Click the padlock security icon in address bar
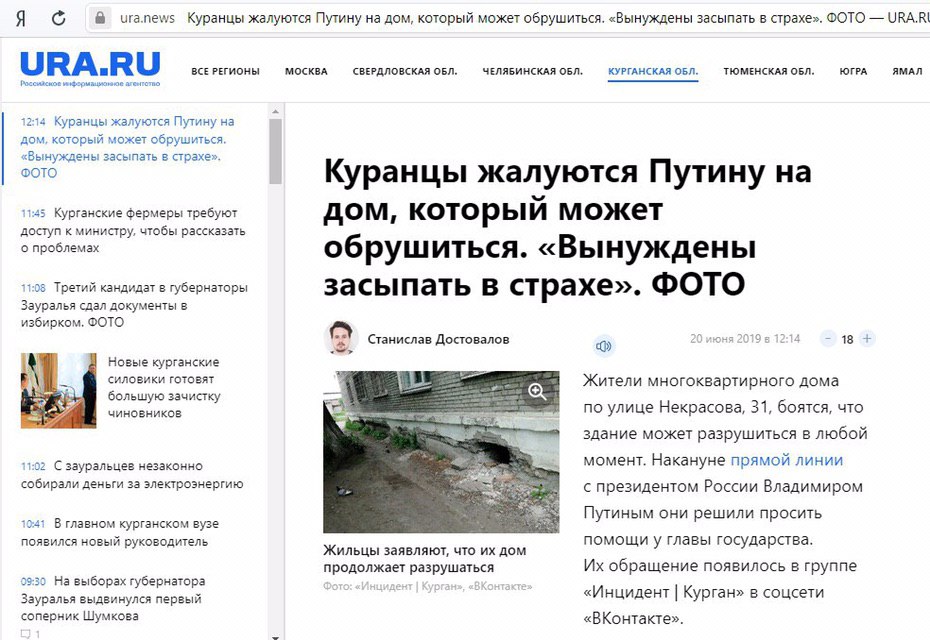 tap(100, 18)
